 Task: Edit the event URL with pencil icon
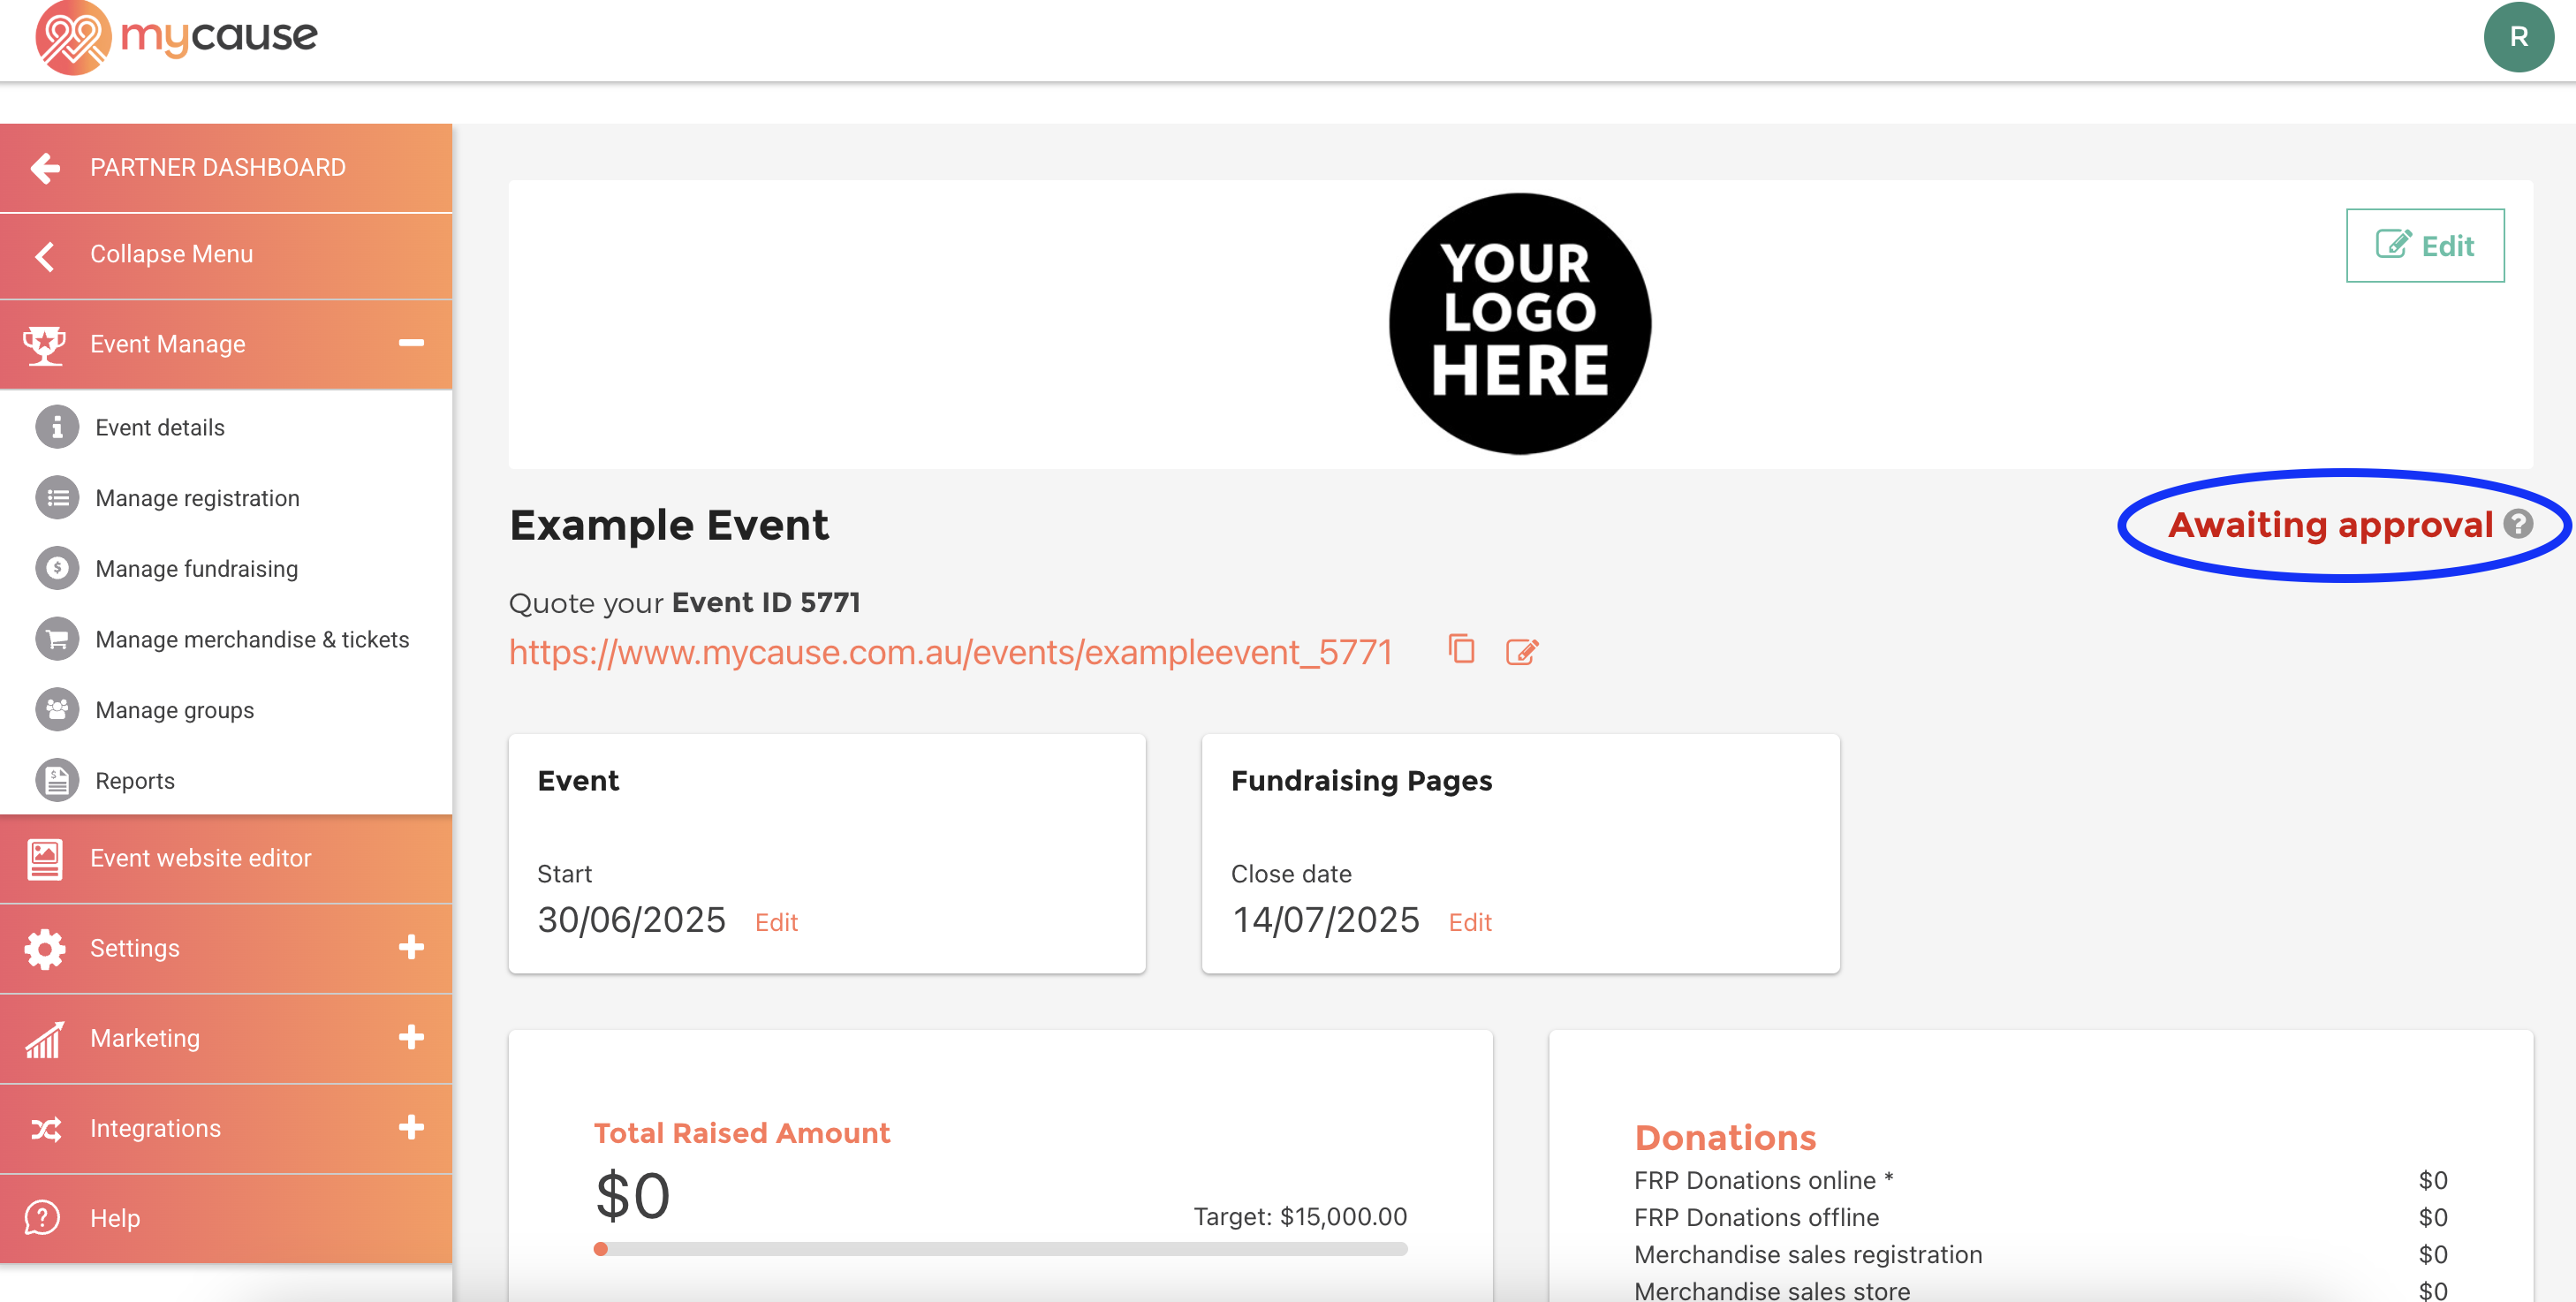coord(1522,652)
